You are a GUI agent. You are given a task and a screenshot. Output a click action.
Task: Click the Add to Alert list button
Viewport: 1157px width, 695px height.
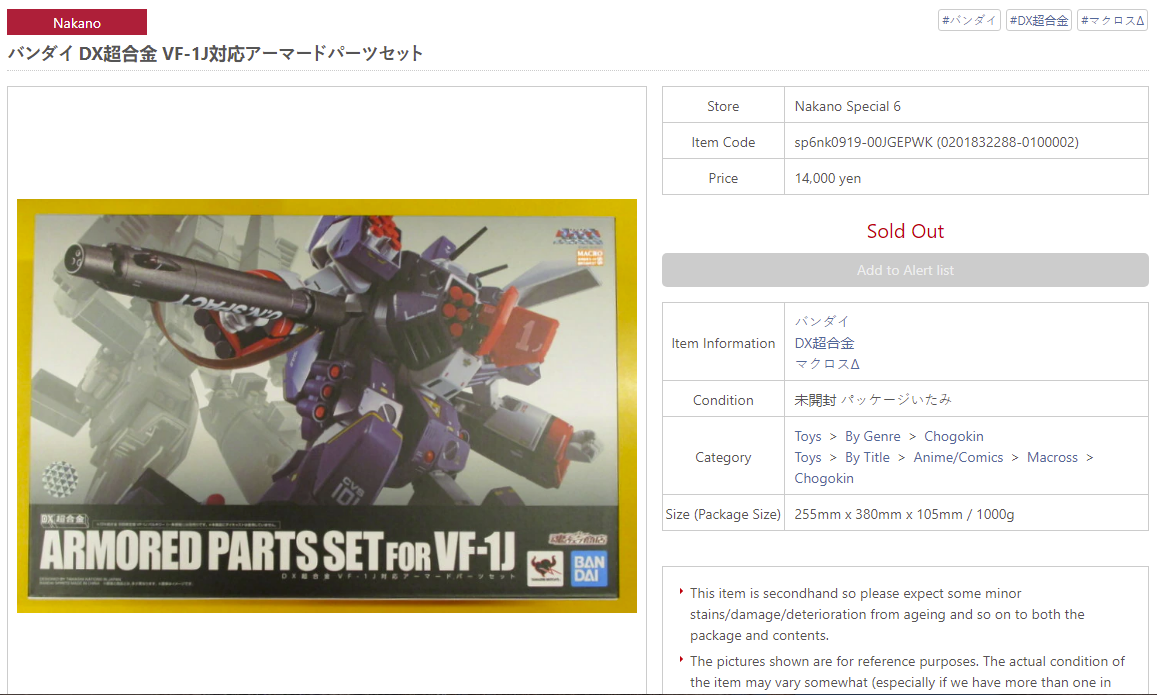click(x=905, y=270)
